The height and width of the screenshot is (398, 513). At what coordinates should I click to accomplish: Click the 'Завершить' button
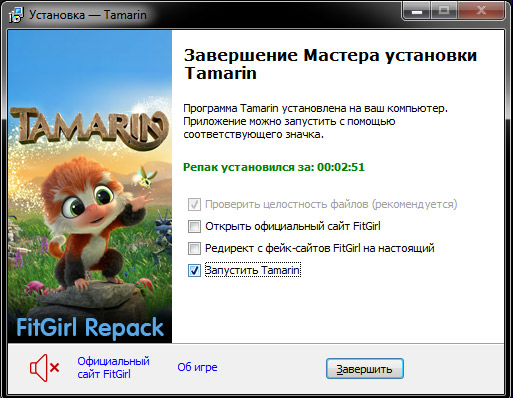pos(365,369)
